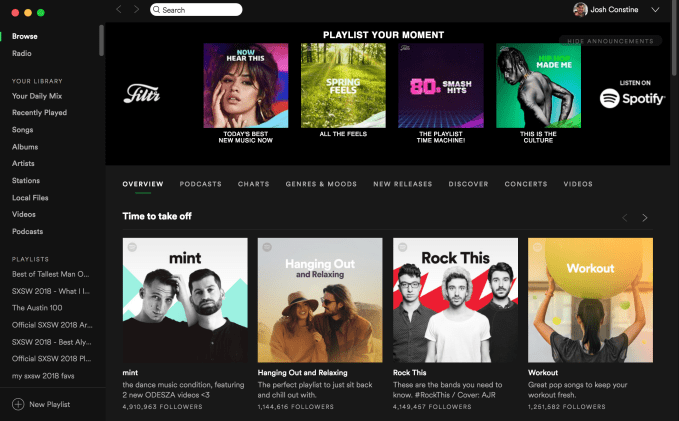Open the mint playlist cover
This screenshot has height=421, width=679.
point(185,300)
